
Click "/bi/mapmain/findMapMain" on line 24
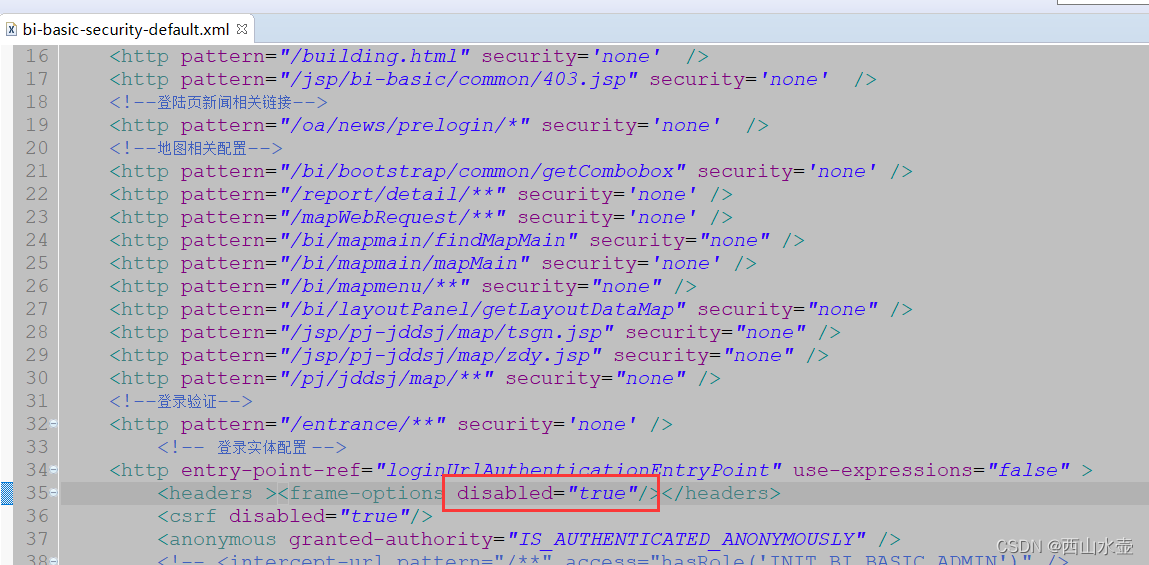click(x=429, y=240)
